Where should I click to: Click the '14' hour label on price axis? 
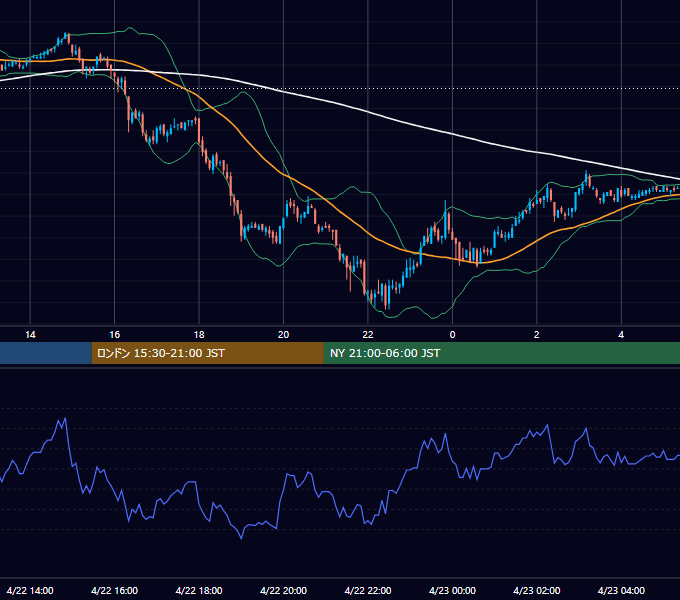(30, 335)
